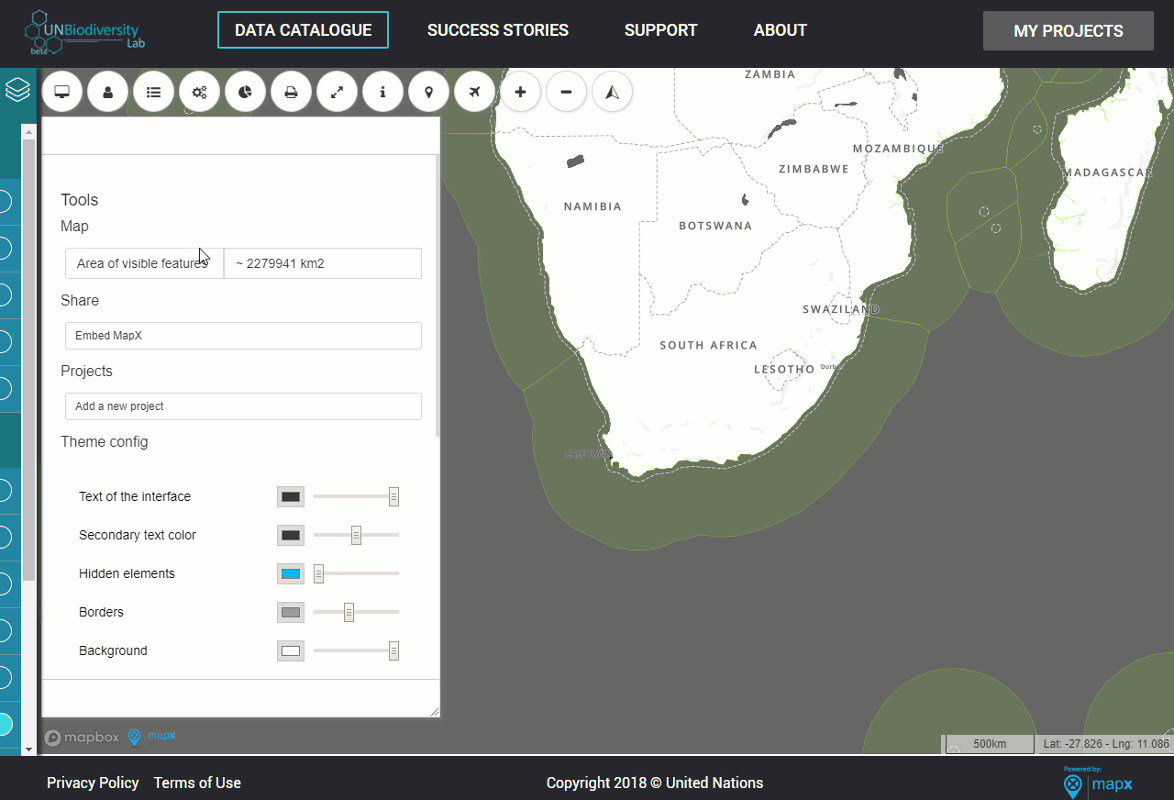
Task: Open the Secondary text color swatch
Action: (x=291, y=535)
